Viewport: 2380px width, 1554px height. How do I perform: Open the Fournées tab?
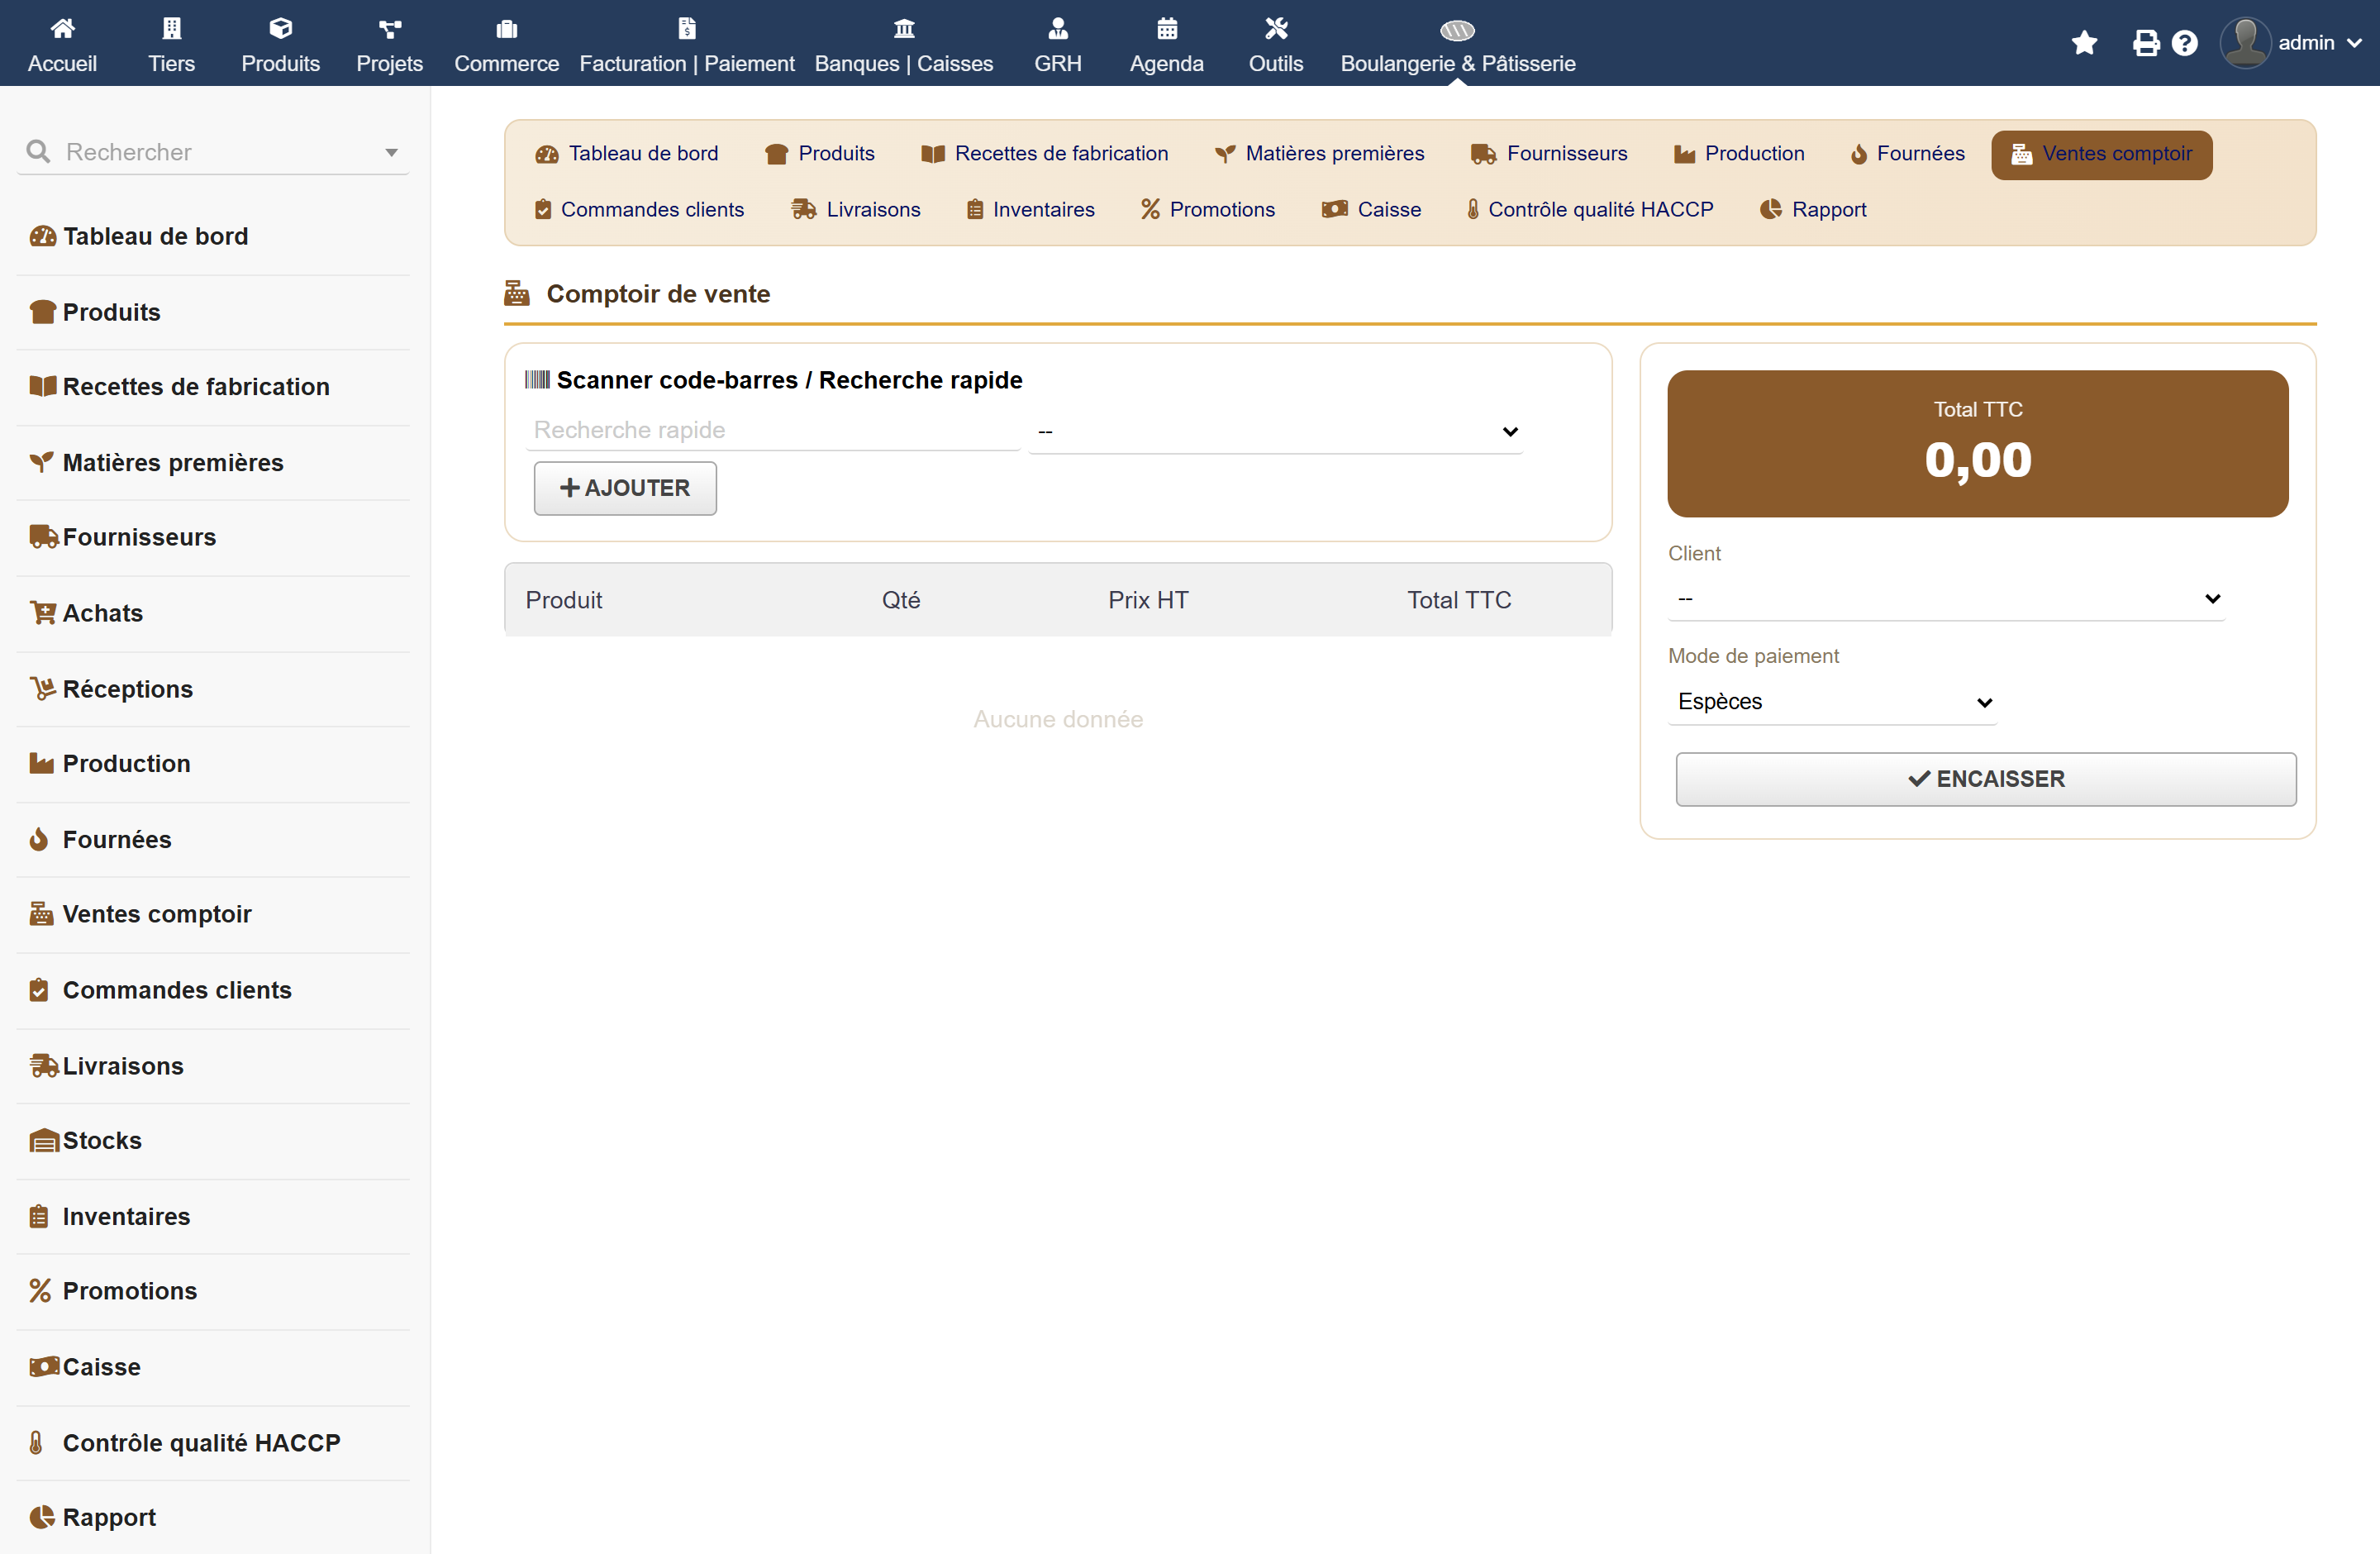coord(1907,153)
